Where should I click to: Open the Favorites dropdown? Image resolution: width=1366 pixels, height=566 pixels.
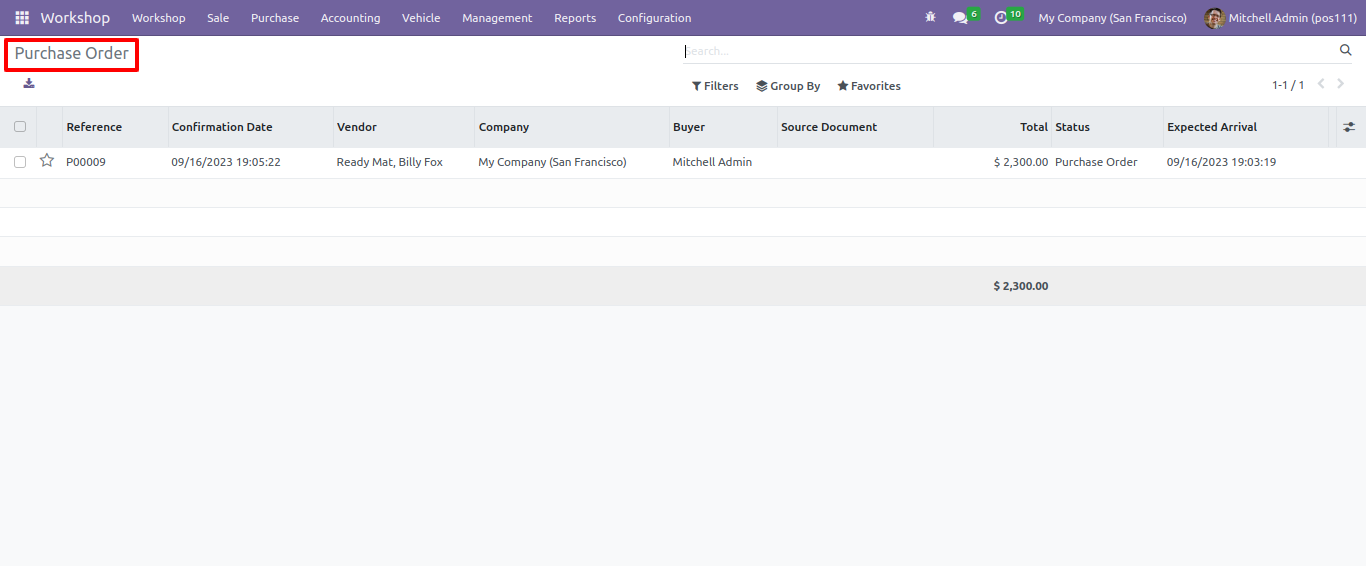[869, 86]
